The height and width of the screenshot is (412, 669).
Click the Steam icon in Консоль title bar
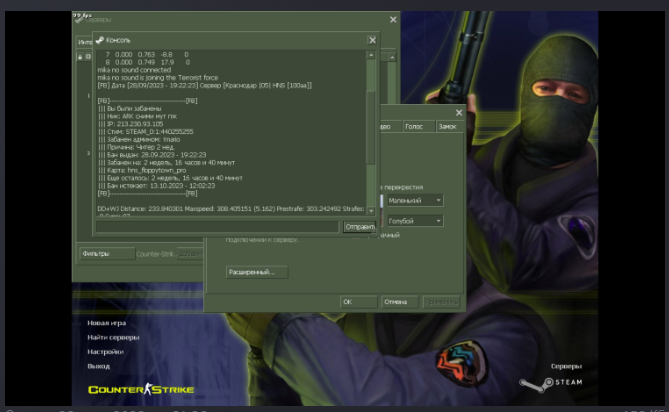(100, 40)
